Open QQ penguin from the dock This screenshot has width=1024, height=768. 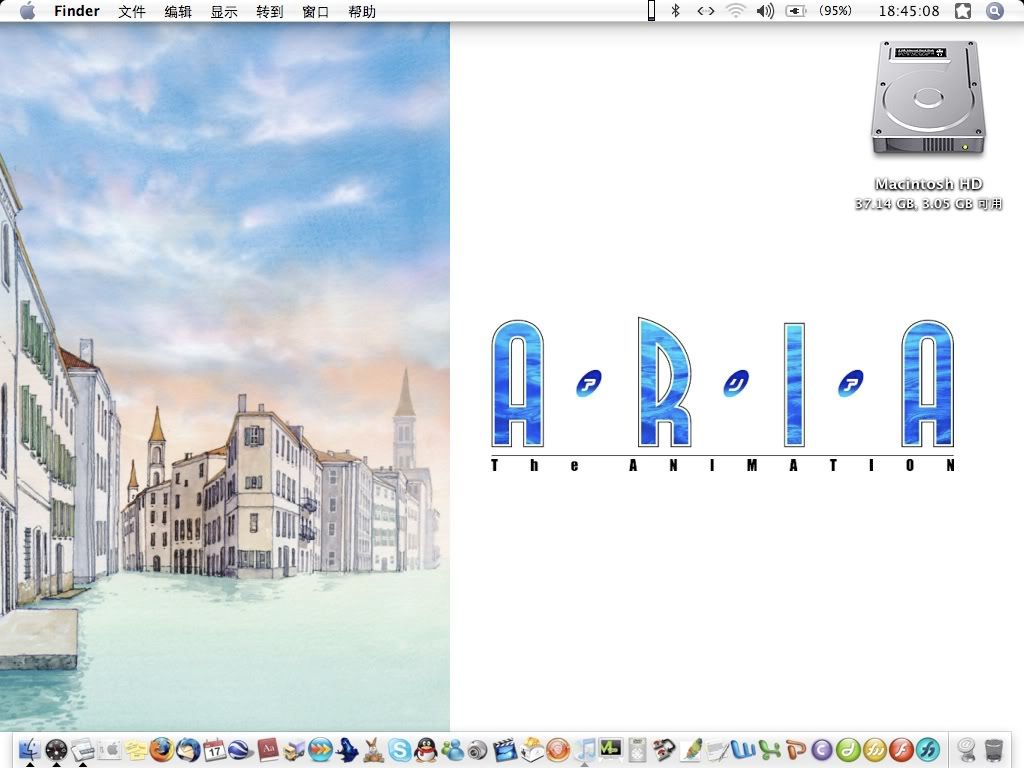(x=426, y=750)
